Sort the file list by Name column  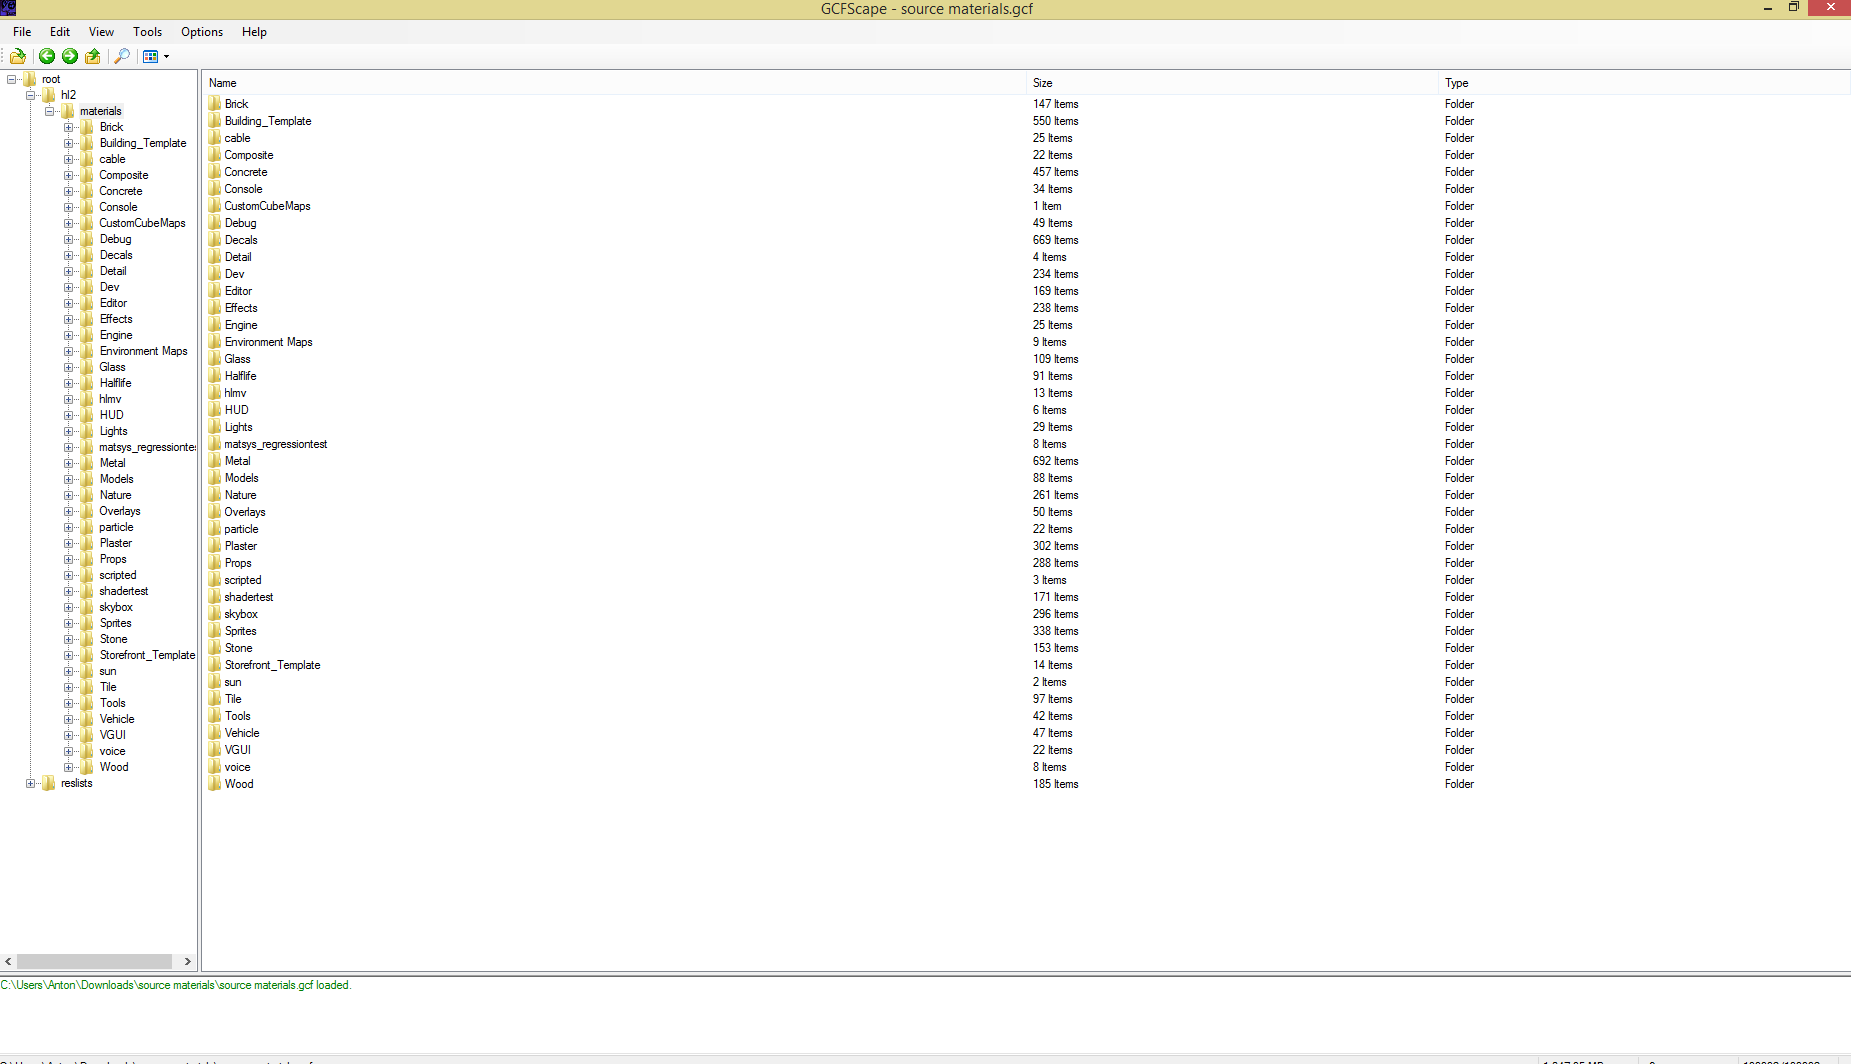[615, 83]
